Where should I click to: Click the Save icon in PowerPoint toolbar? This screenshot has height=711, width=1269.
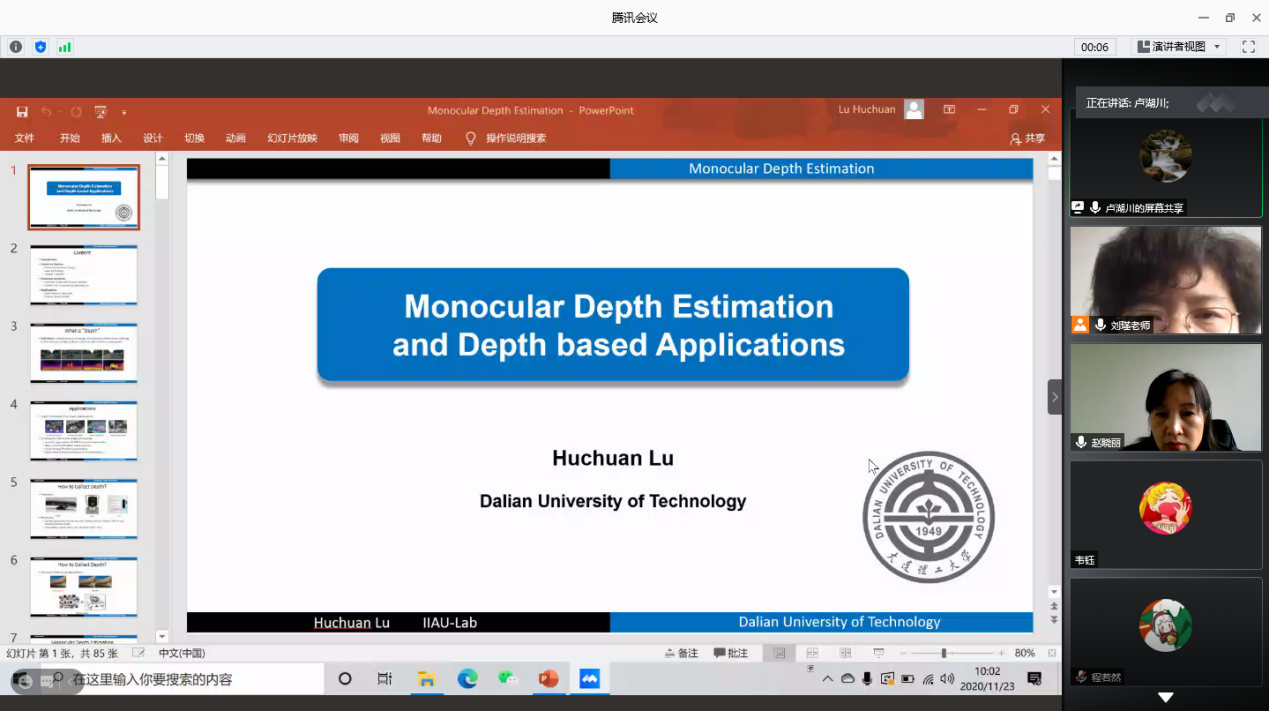point(22,112)
